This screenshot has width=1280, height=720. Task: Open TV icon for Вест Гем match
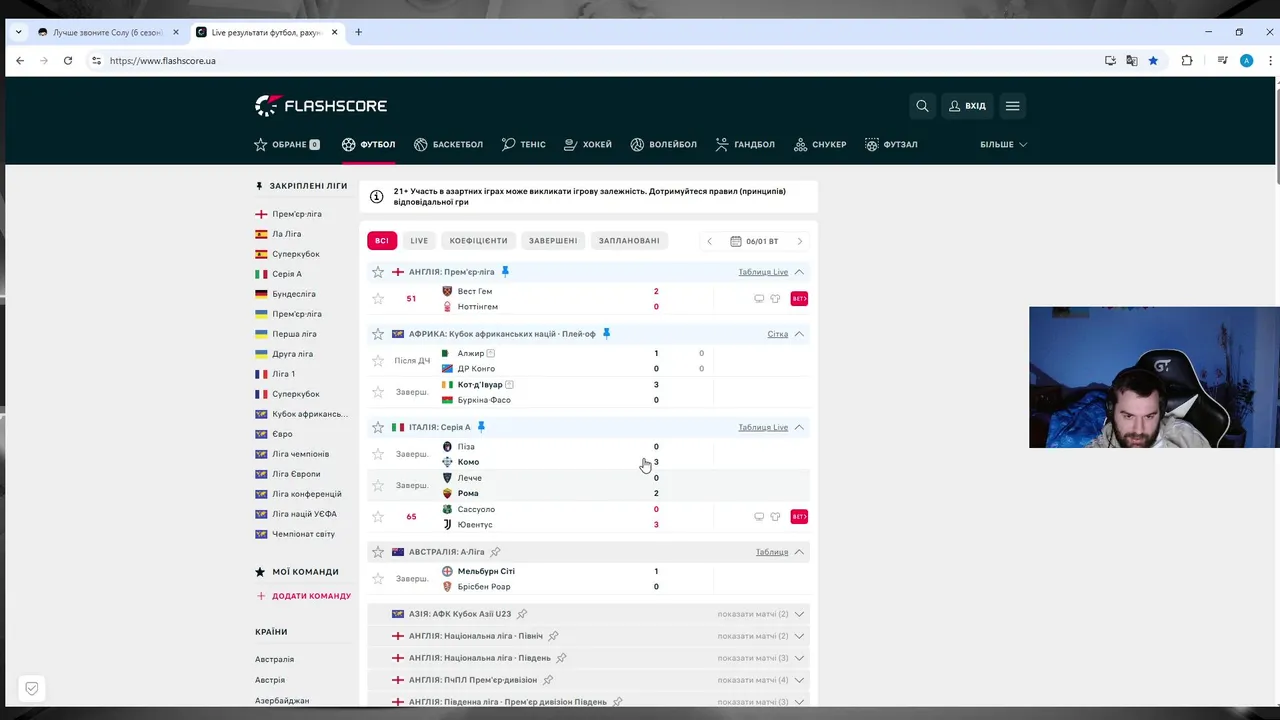tap(759, 298)
